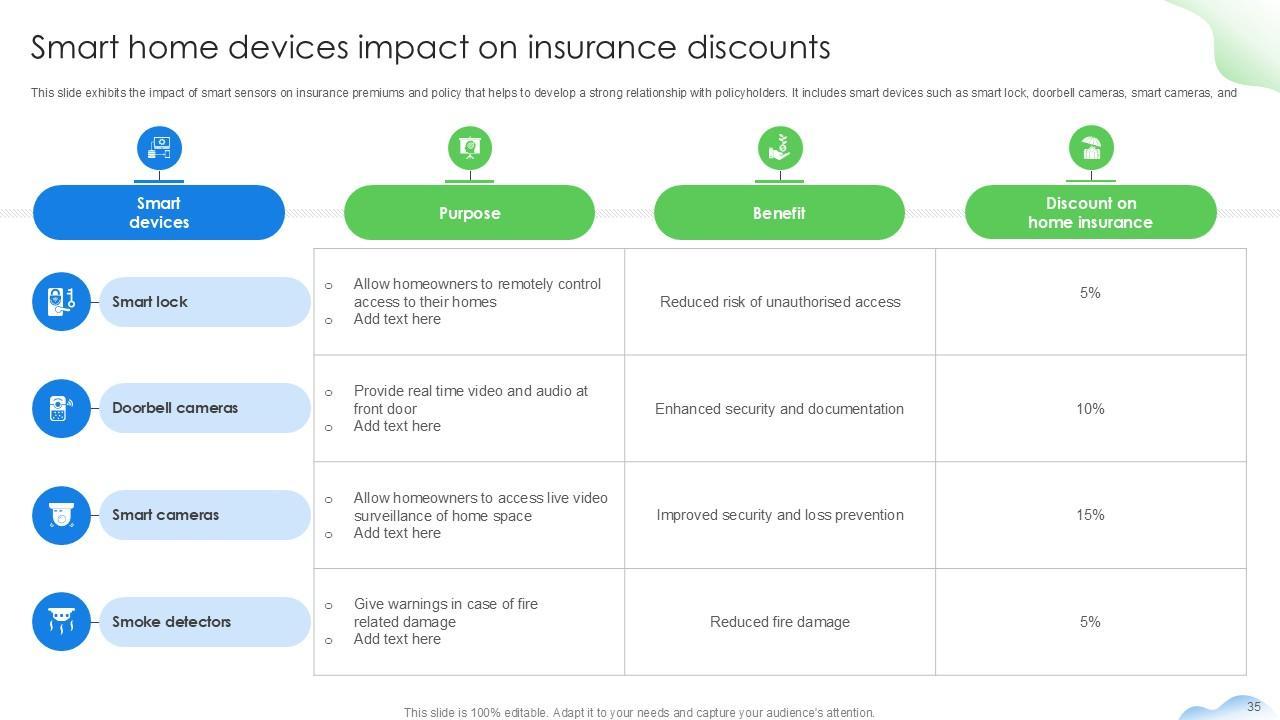Click the insurance umbrella icon
The width and height of the screenshot is (1280, 720).
(1090, 148)
